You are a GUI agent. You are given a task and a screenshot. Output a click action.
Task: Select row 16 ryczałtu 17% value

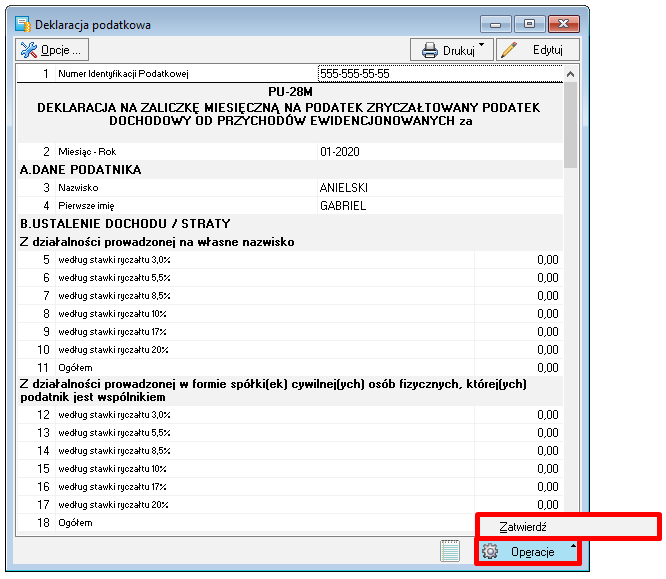tap(519, 486)
